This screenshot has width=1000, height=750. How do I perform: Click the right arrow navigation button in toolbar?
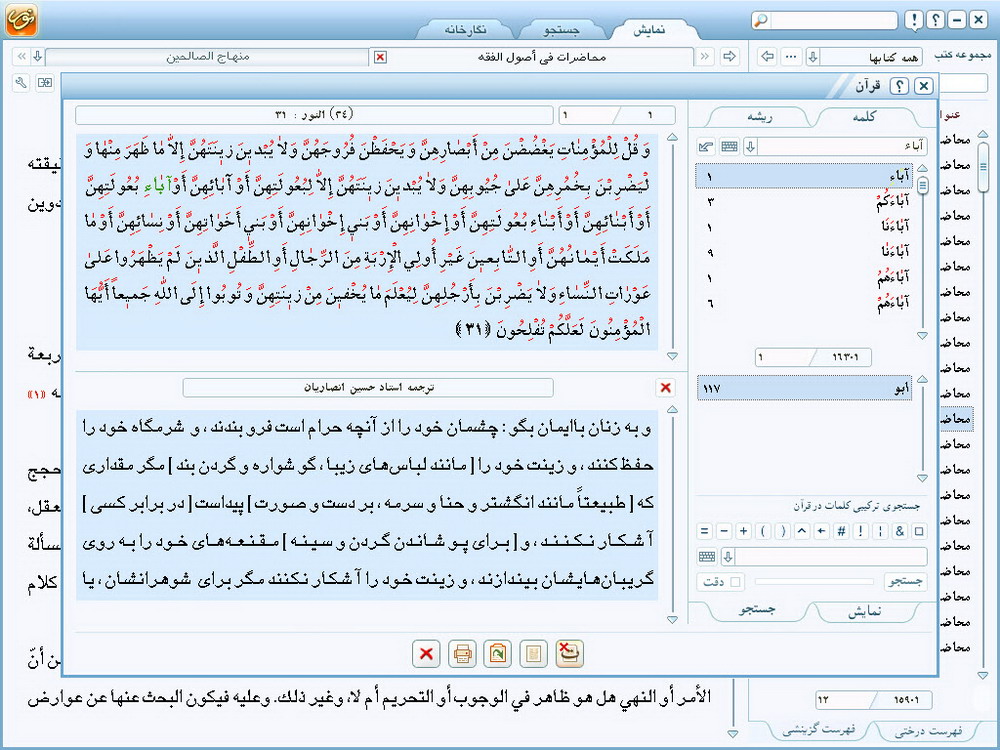[728, 57]
